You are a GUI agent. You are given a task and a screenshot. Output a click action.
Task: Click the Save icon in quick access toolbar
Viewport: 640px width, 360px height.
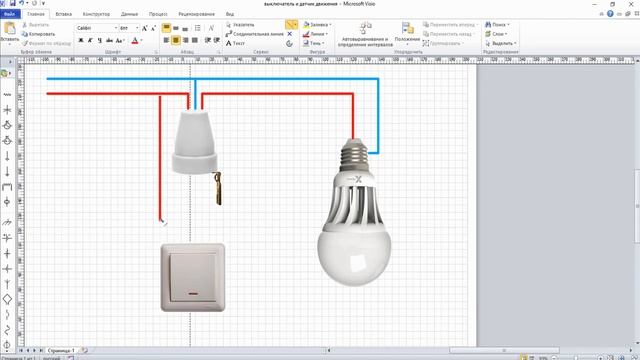click(x=13, y=3)
